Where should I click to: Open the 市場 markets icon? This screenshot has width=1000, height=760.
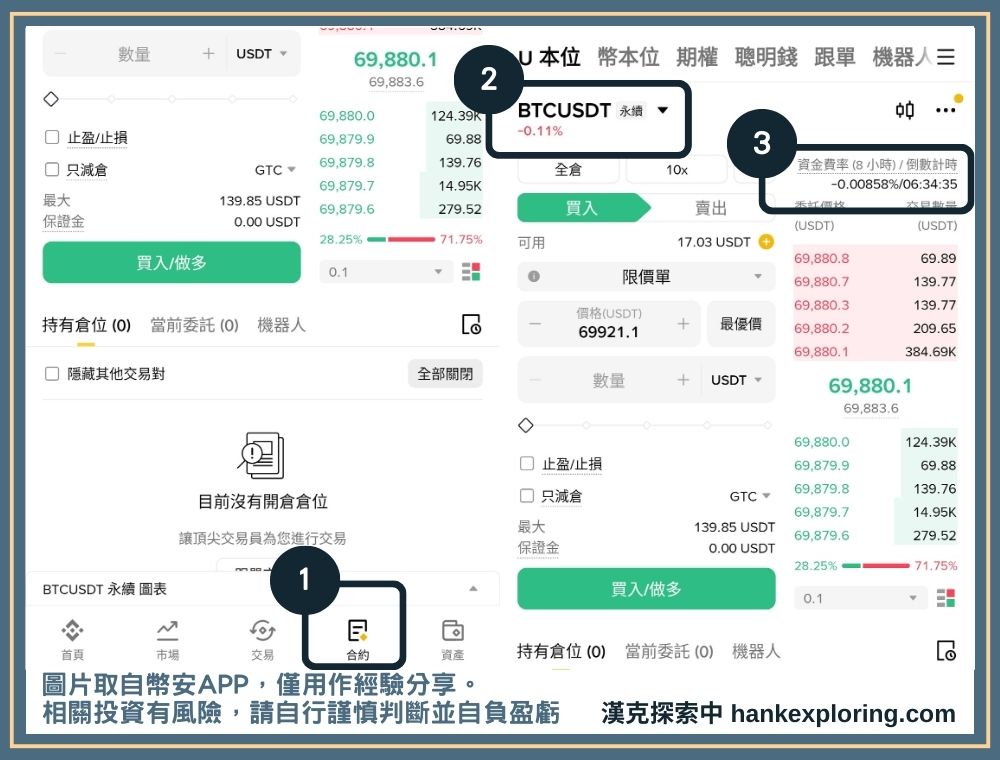[x=166, y=635]
